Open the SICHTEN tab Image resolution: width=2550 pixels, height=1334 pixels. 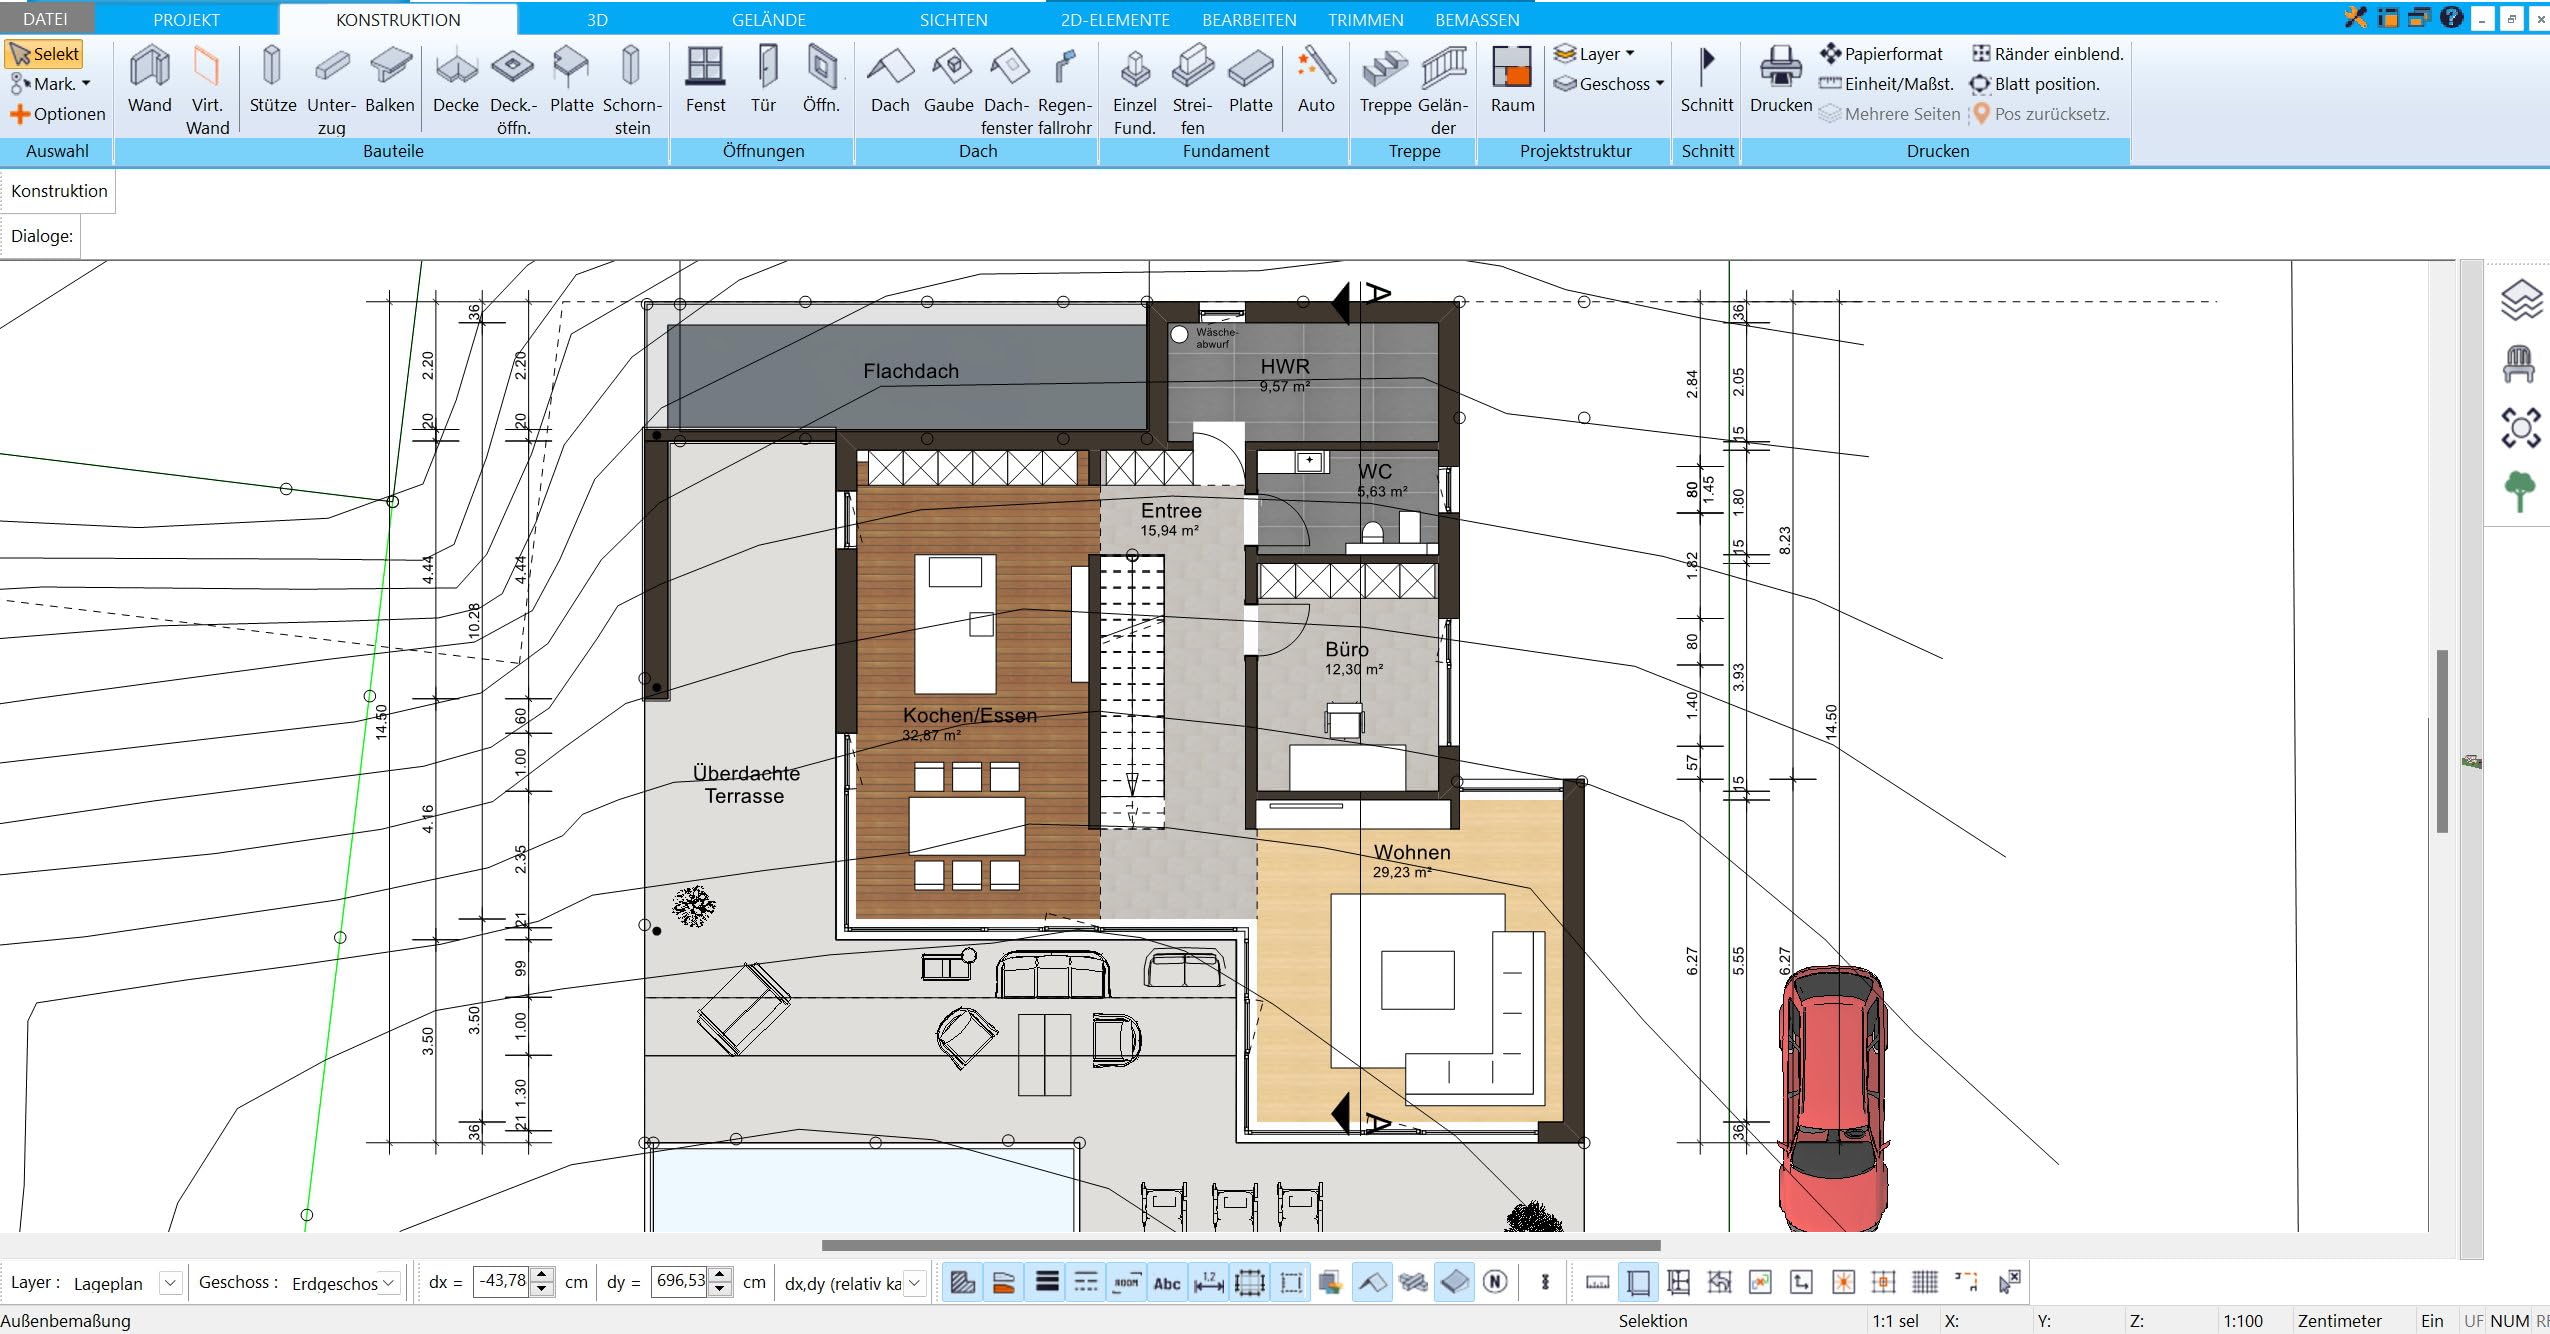click(953, 20)
